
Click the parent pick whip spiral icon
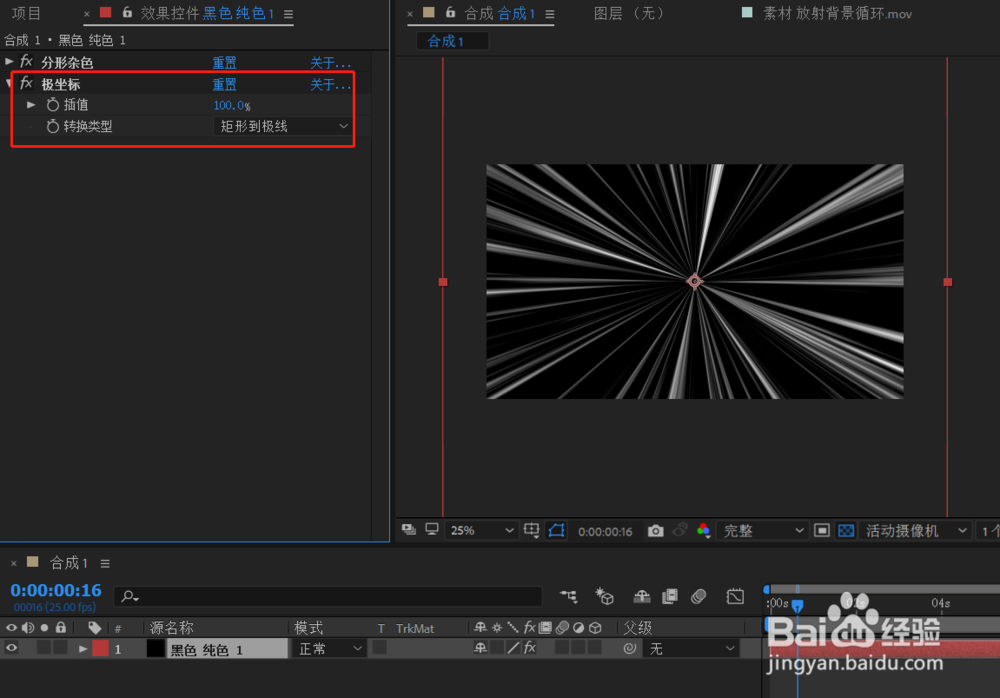pos(629,648)
